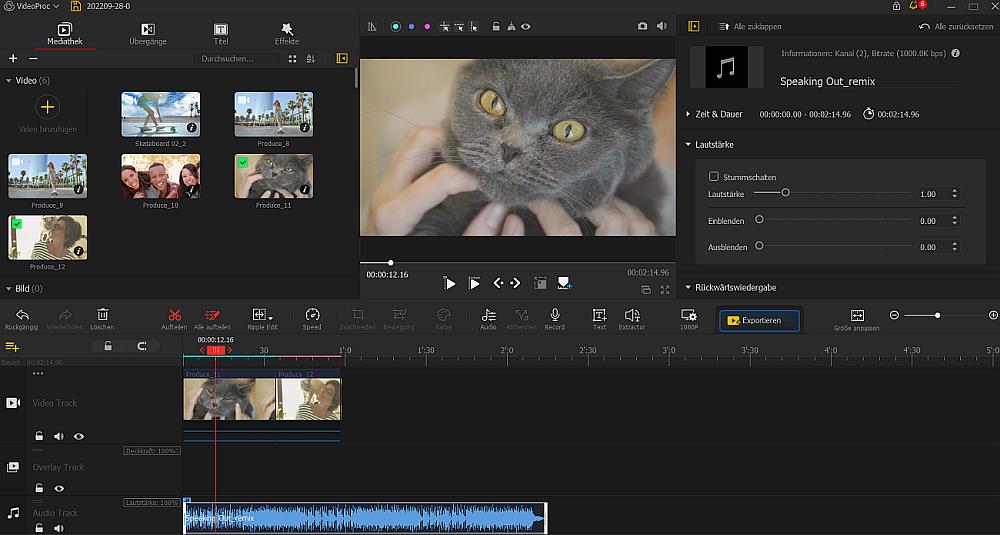Click the Extractor tool
This screenshot has height=535, width=1000.
[632, 315]
